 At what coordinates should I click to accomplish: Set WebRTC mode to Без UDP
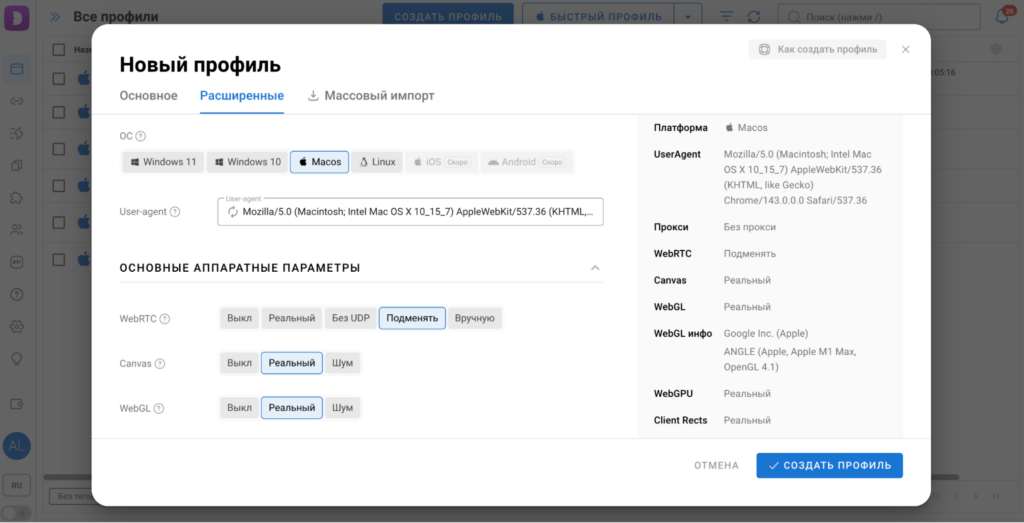coord(350,318)
